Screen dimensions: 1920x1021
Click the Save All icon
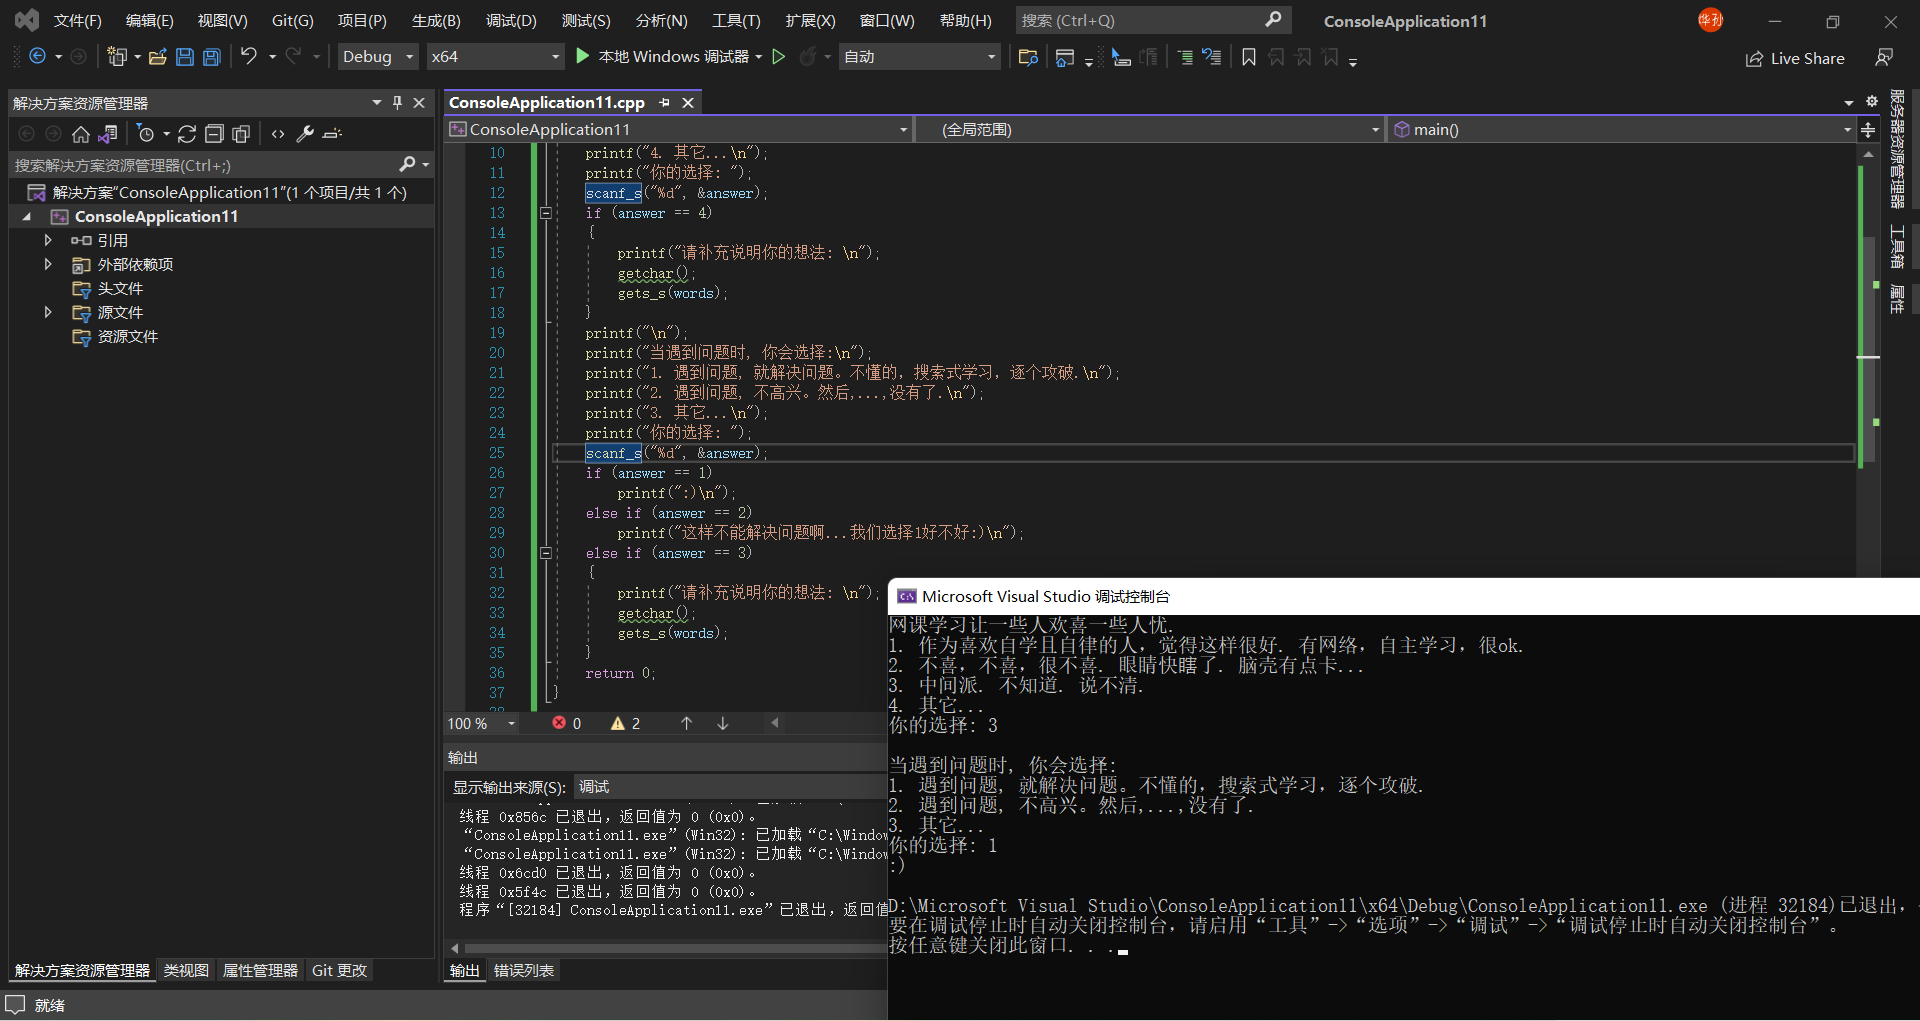[x=211, y=57]
